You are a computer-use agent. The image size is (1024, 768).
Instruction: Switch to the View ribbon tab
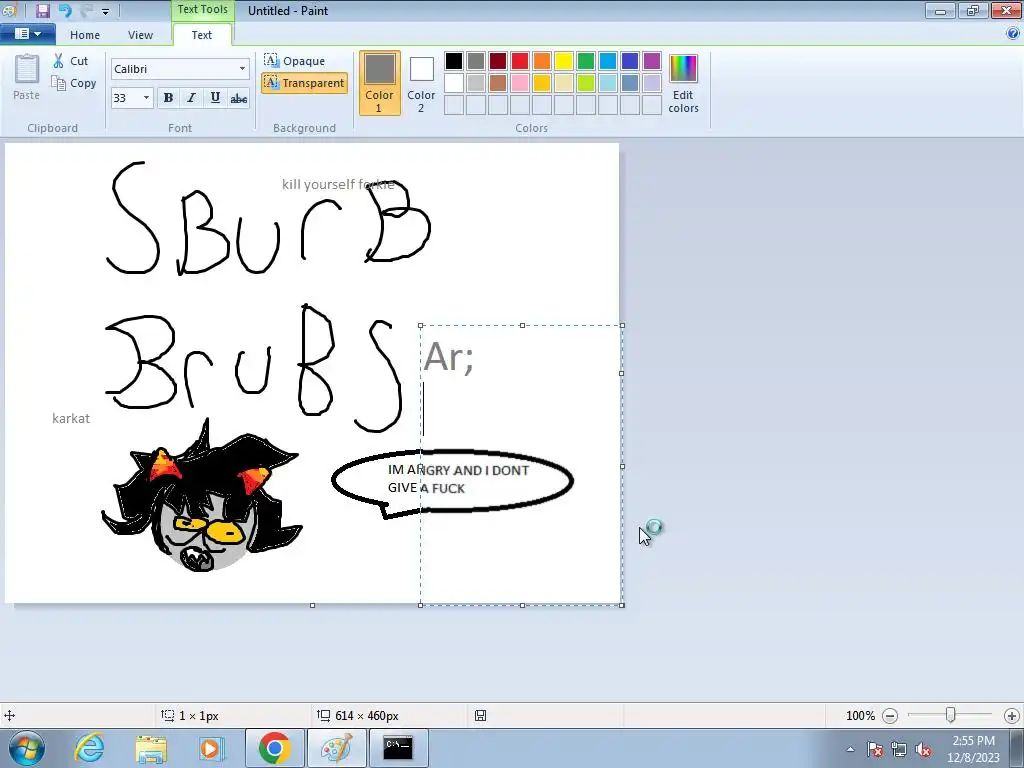click(140, 35)
